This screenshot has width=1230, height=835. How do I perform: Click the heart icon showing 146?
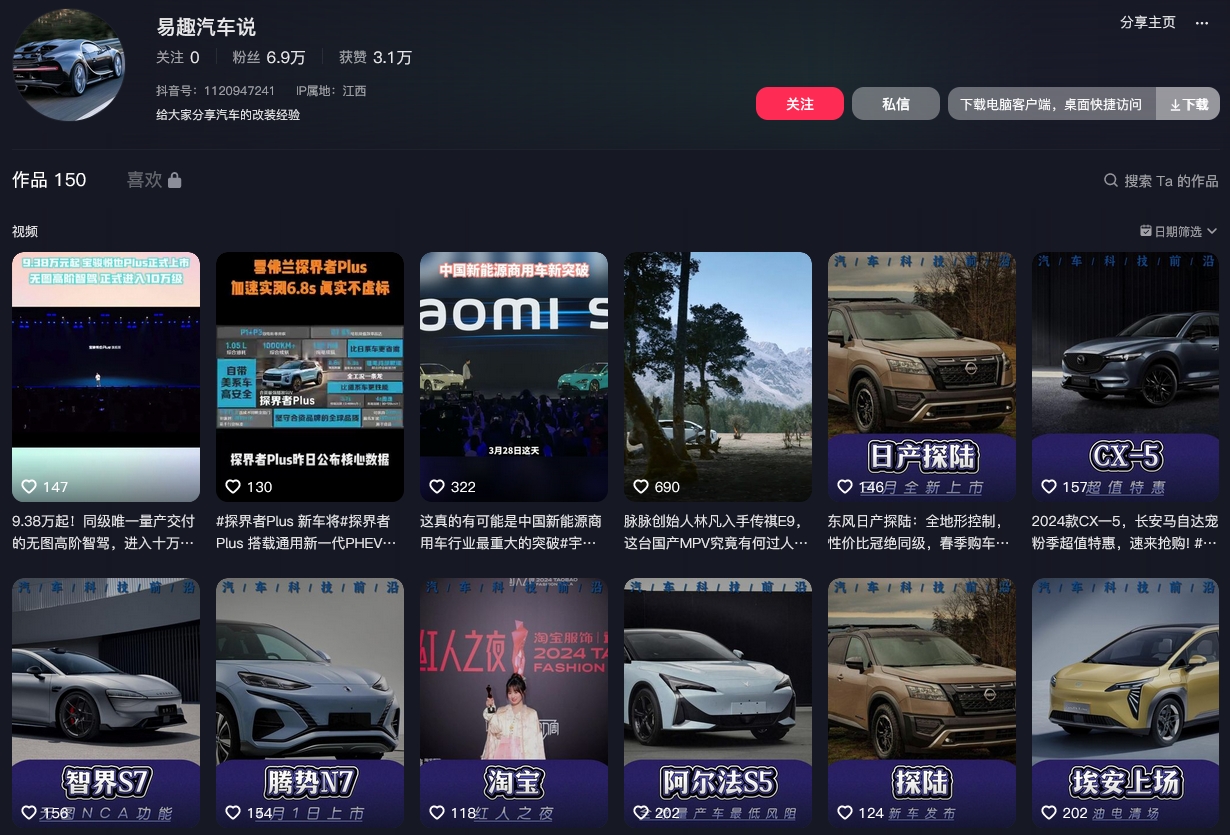pyautogui.click(x=845, y=487)
